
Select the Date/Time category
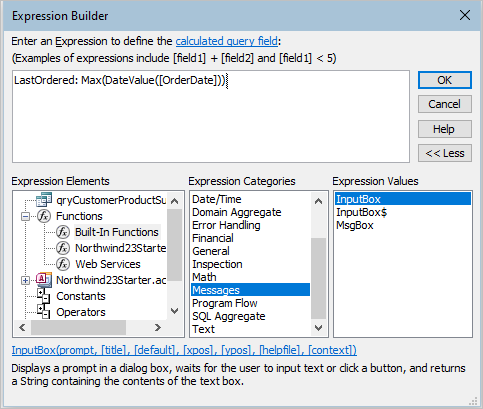click(250, 199)
